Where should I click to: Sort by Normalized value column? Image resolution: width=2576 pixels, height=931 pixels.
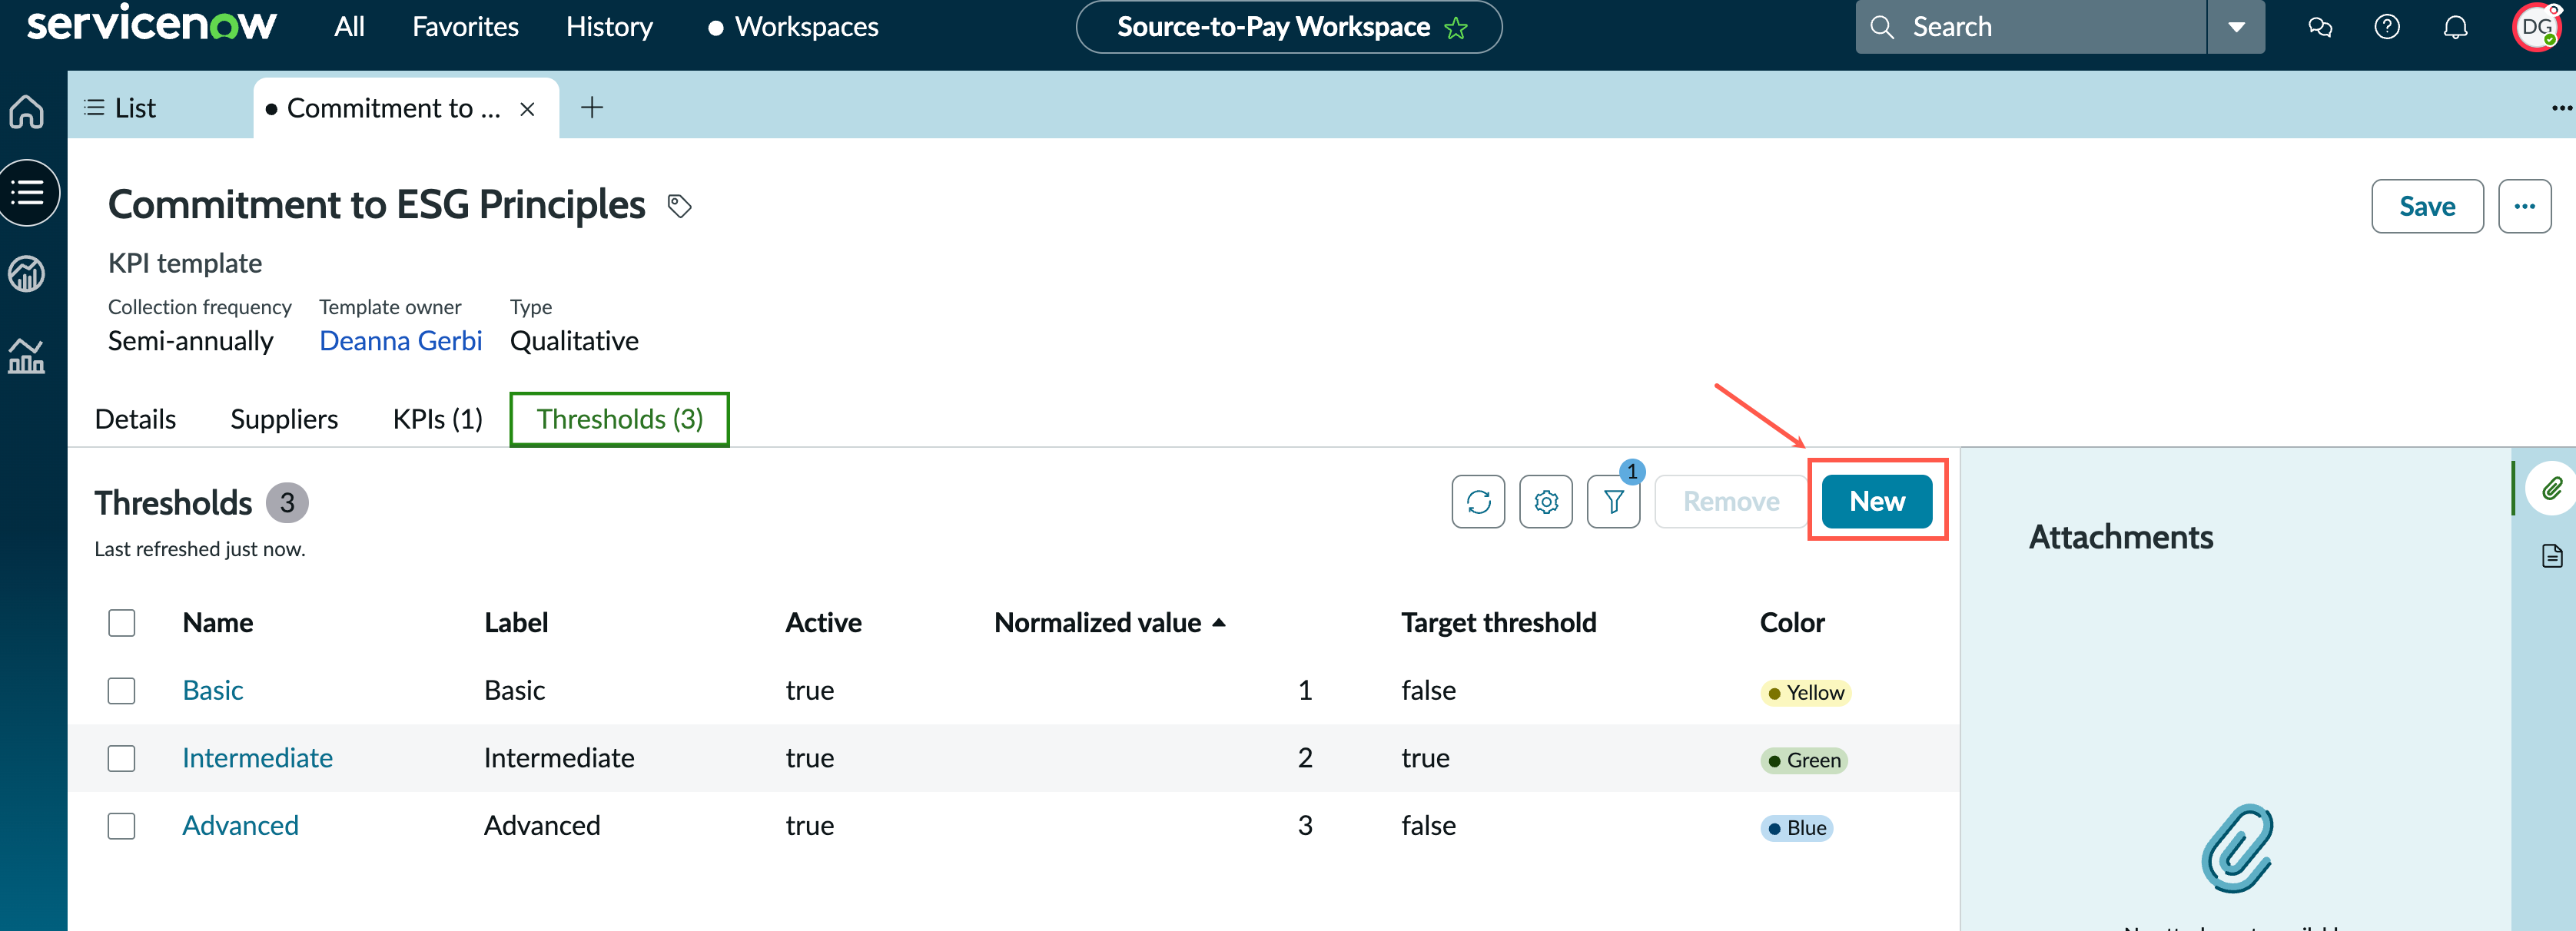[x=1110, y=623]
